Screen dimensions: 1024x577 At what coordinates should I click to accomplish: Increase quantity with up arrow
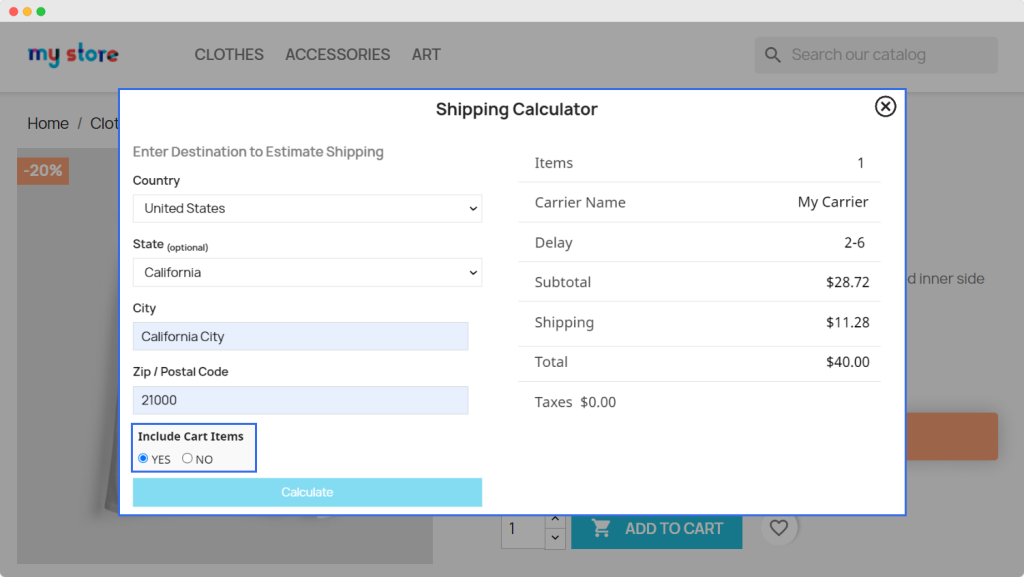click(x=555, y=520)
